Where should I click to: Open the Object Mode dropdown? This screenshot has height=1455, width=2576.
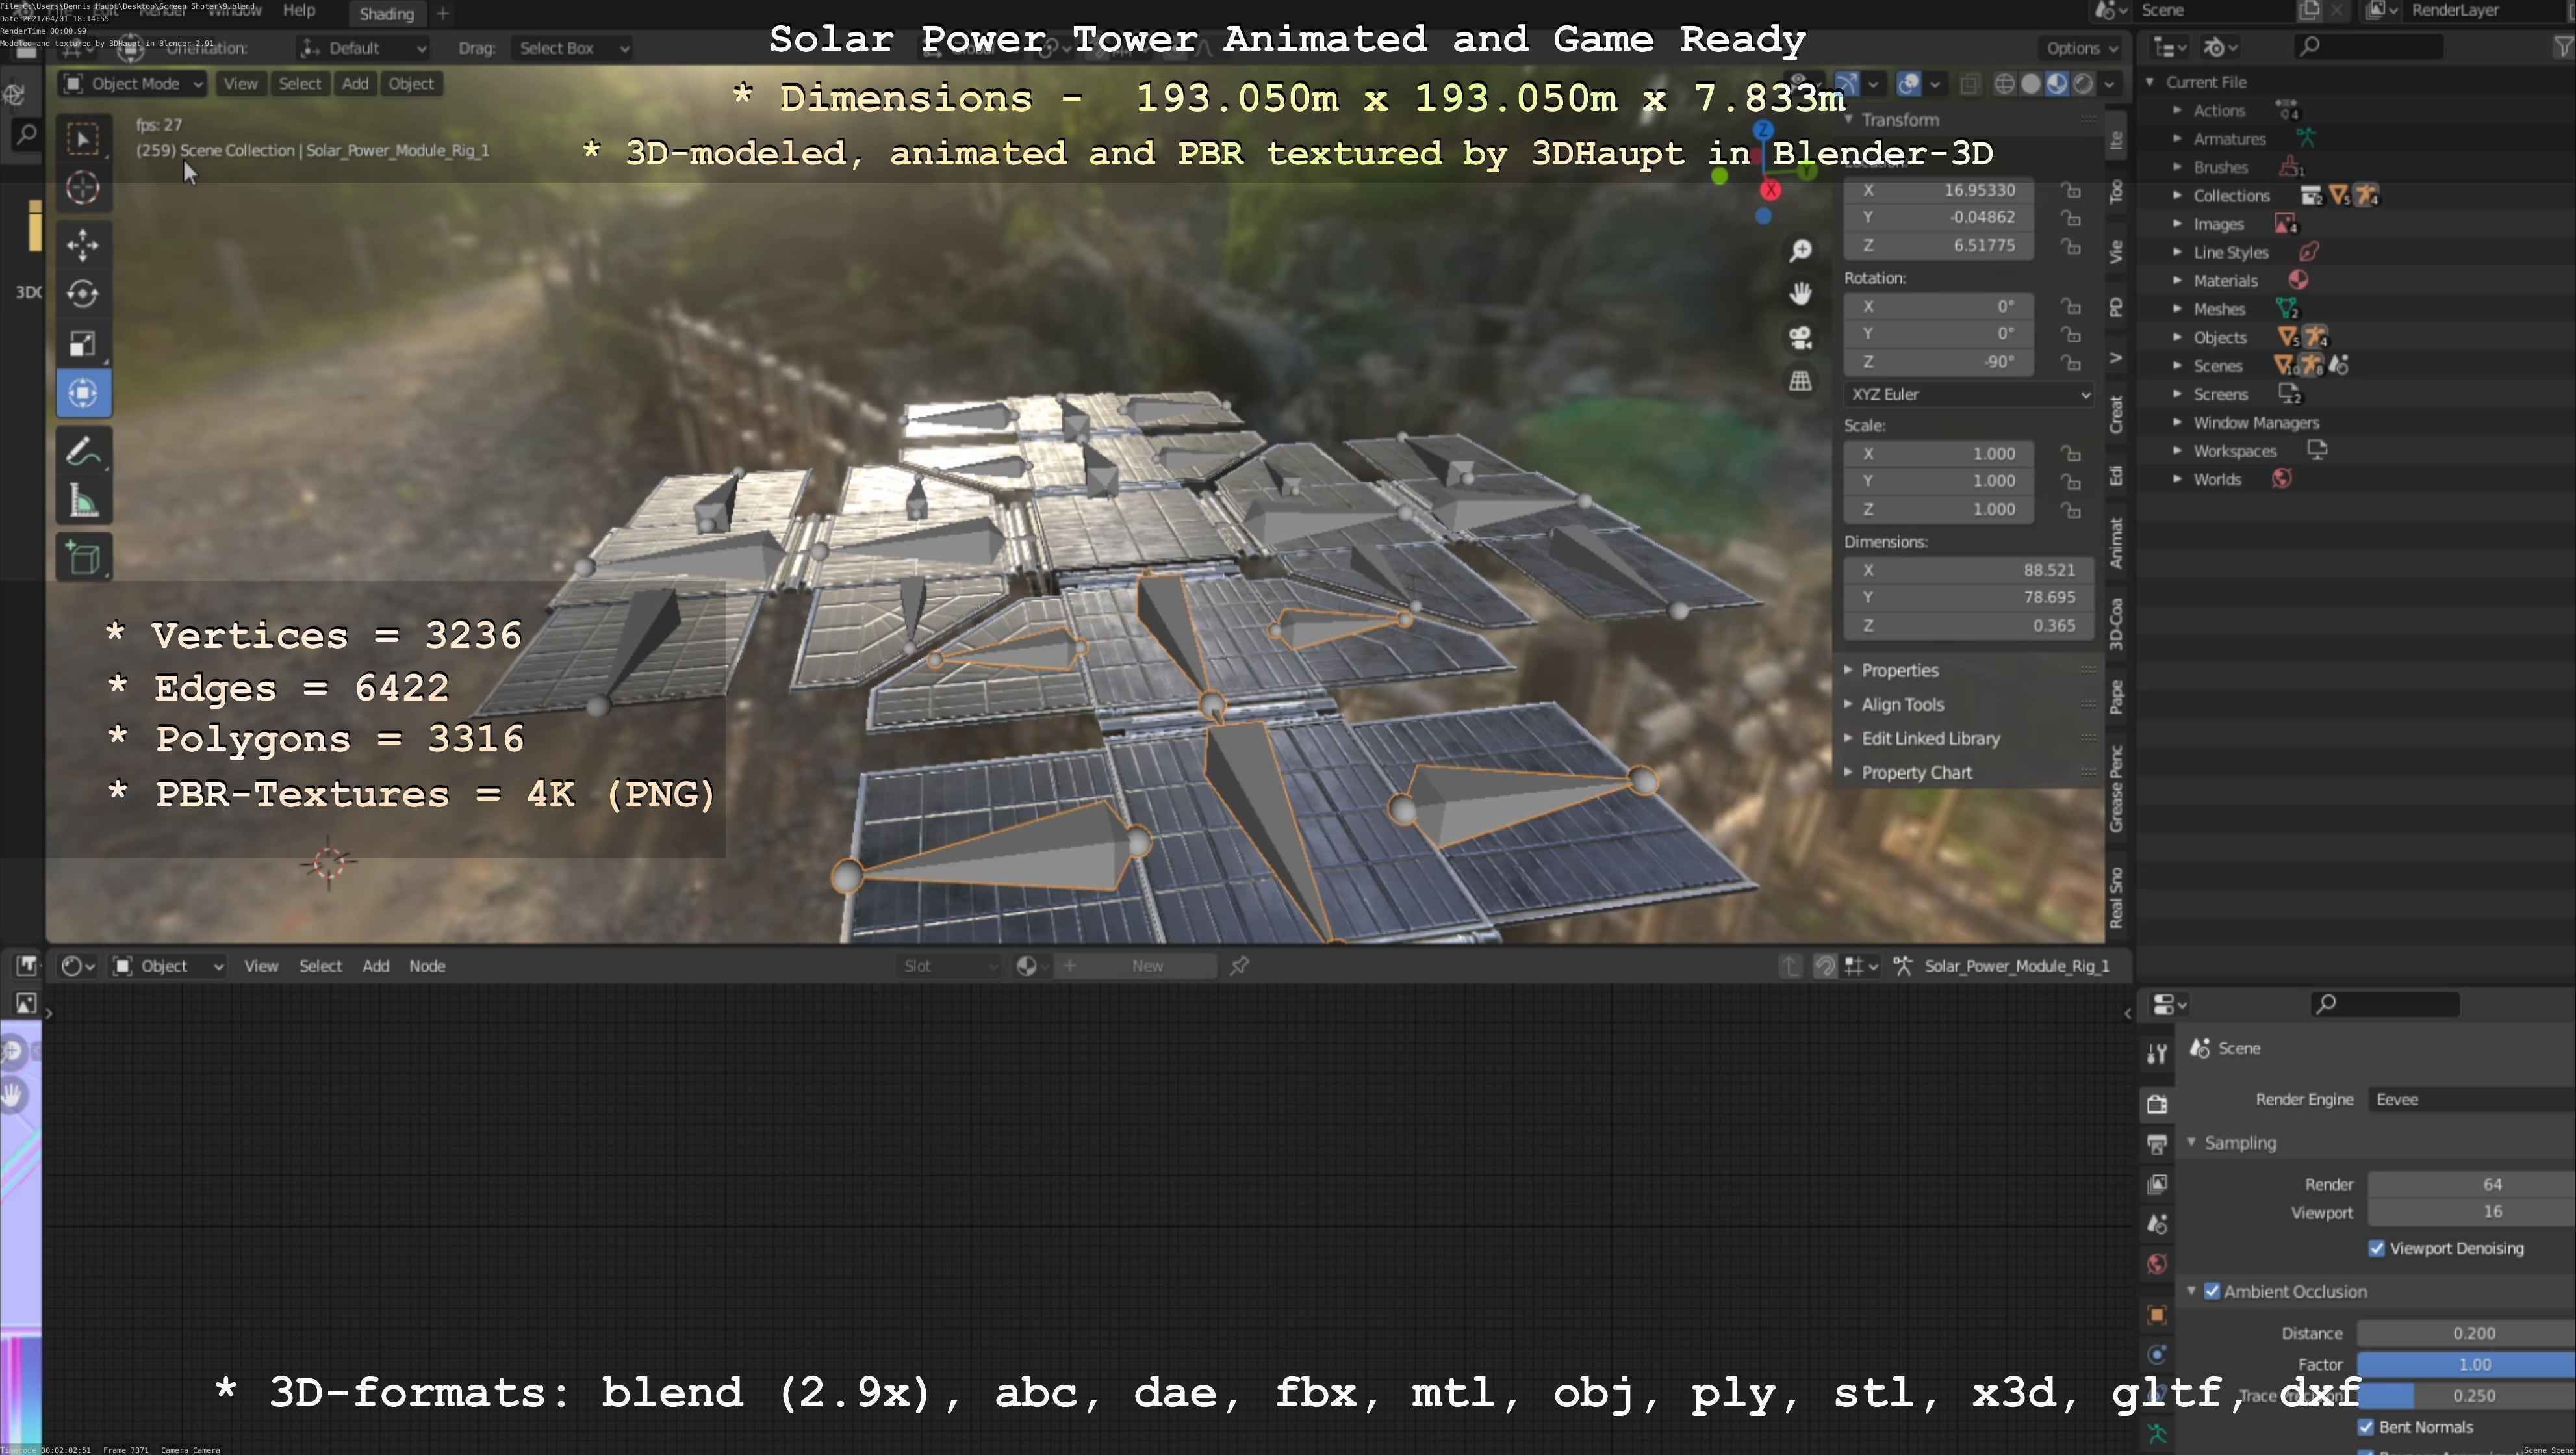[134, 83]
